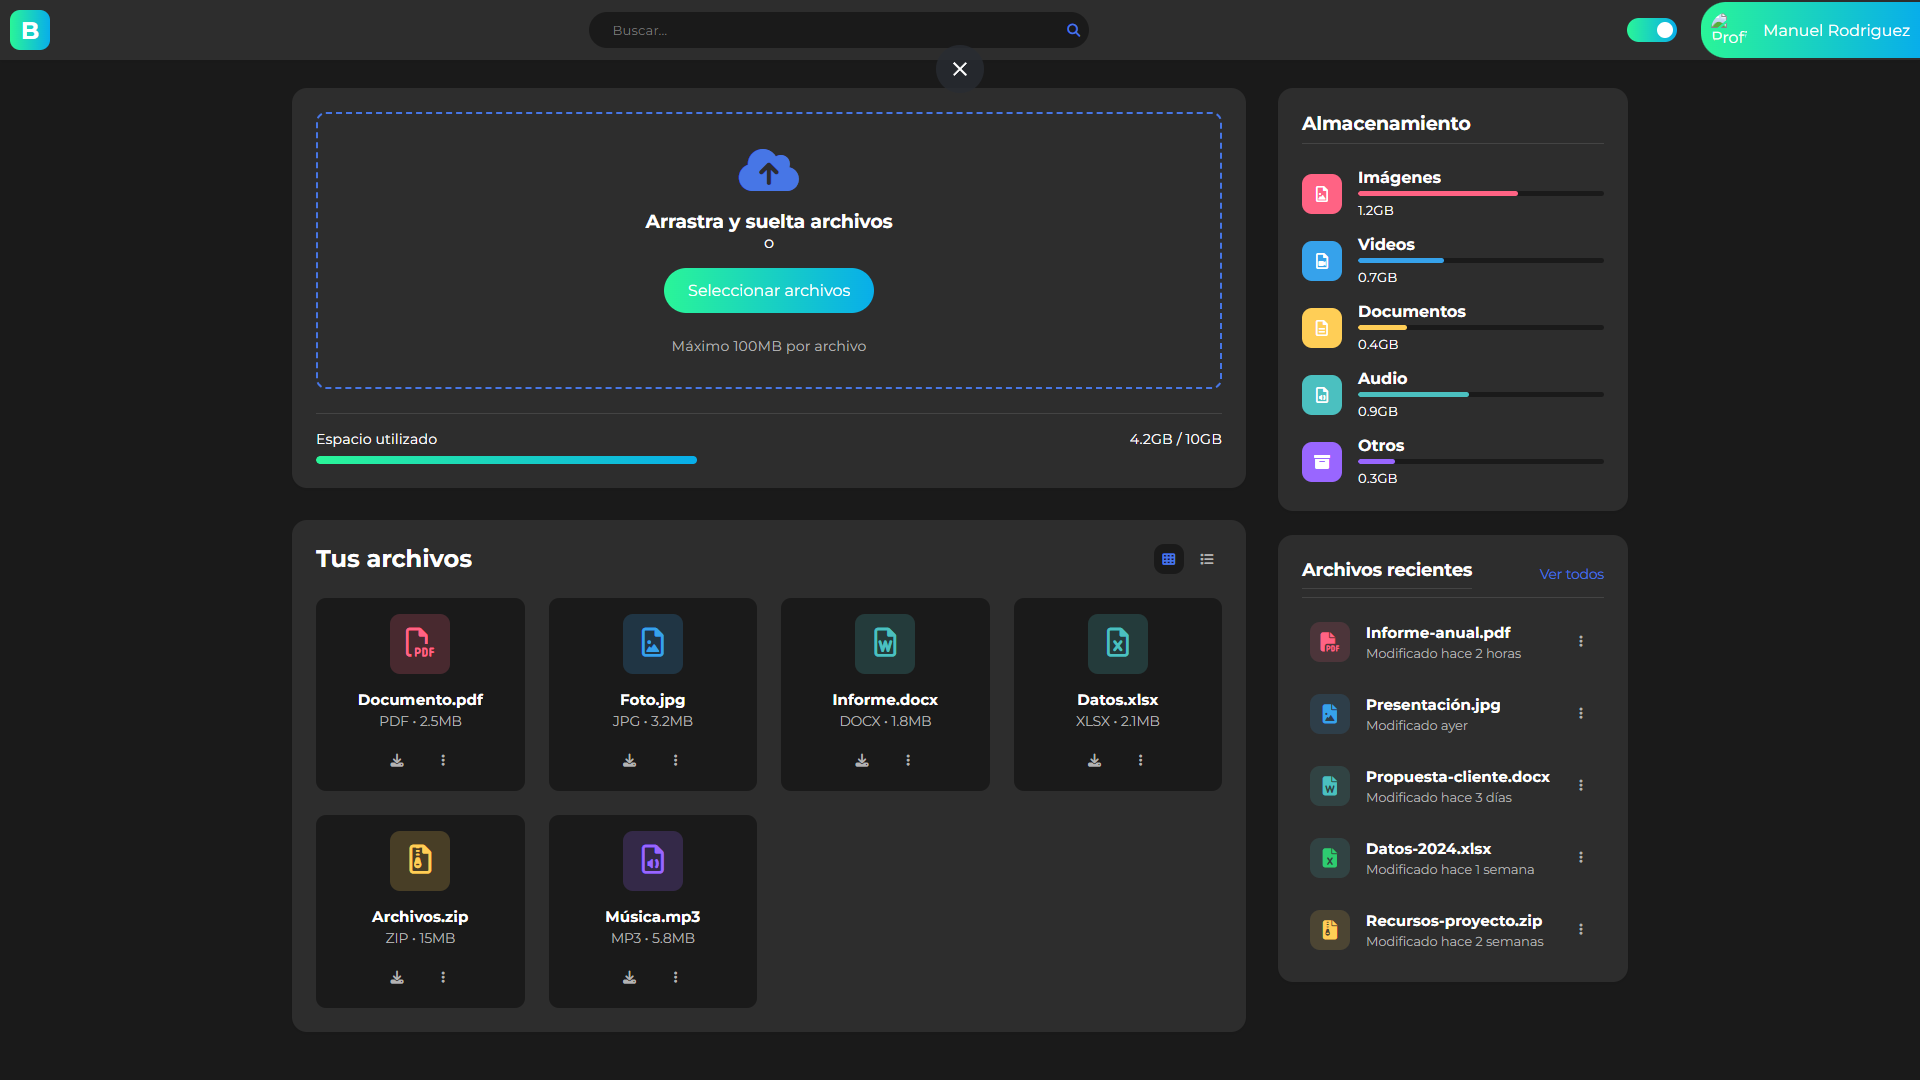Open the Manuel Rodriguez profile menu

point(1835,30)
